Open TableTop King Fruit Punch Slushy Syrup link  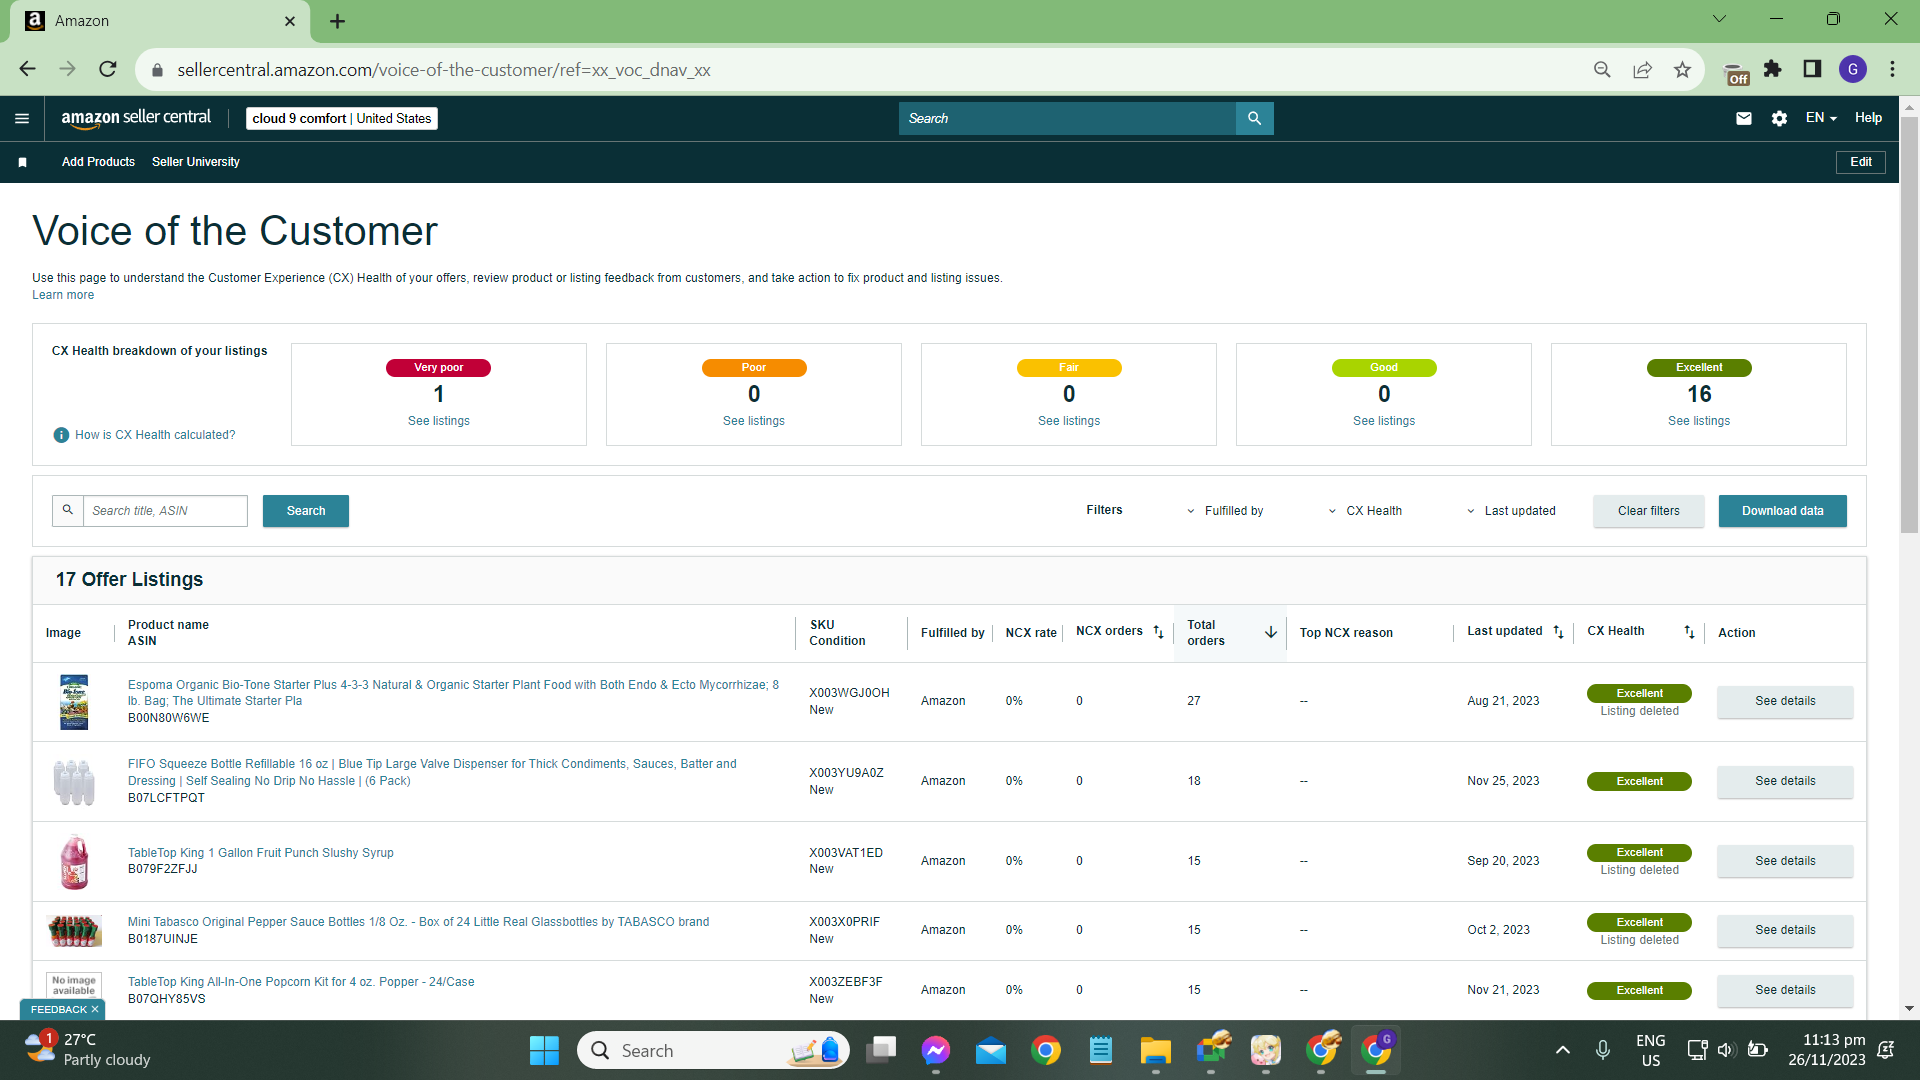pos(261,853)
